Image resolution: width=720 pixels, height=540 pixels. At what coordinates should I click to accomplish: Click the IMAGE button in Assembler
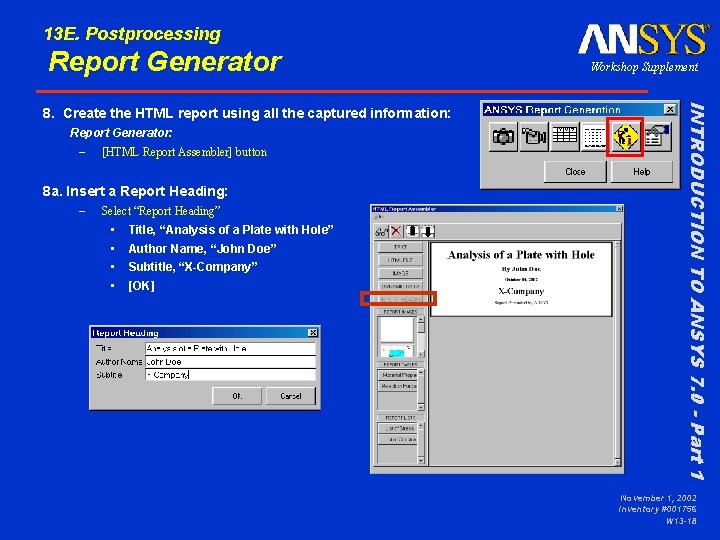click(400, 273)
